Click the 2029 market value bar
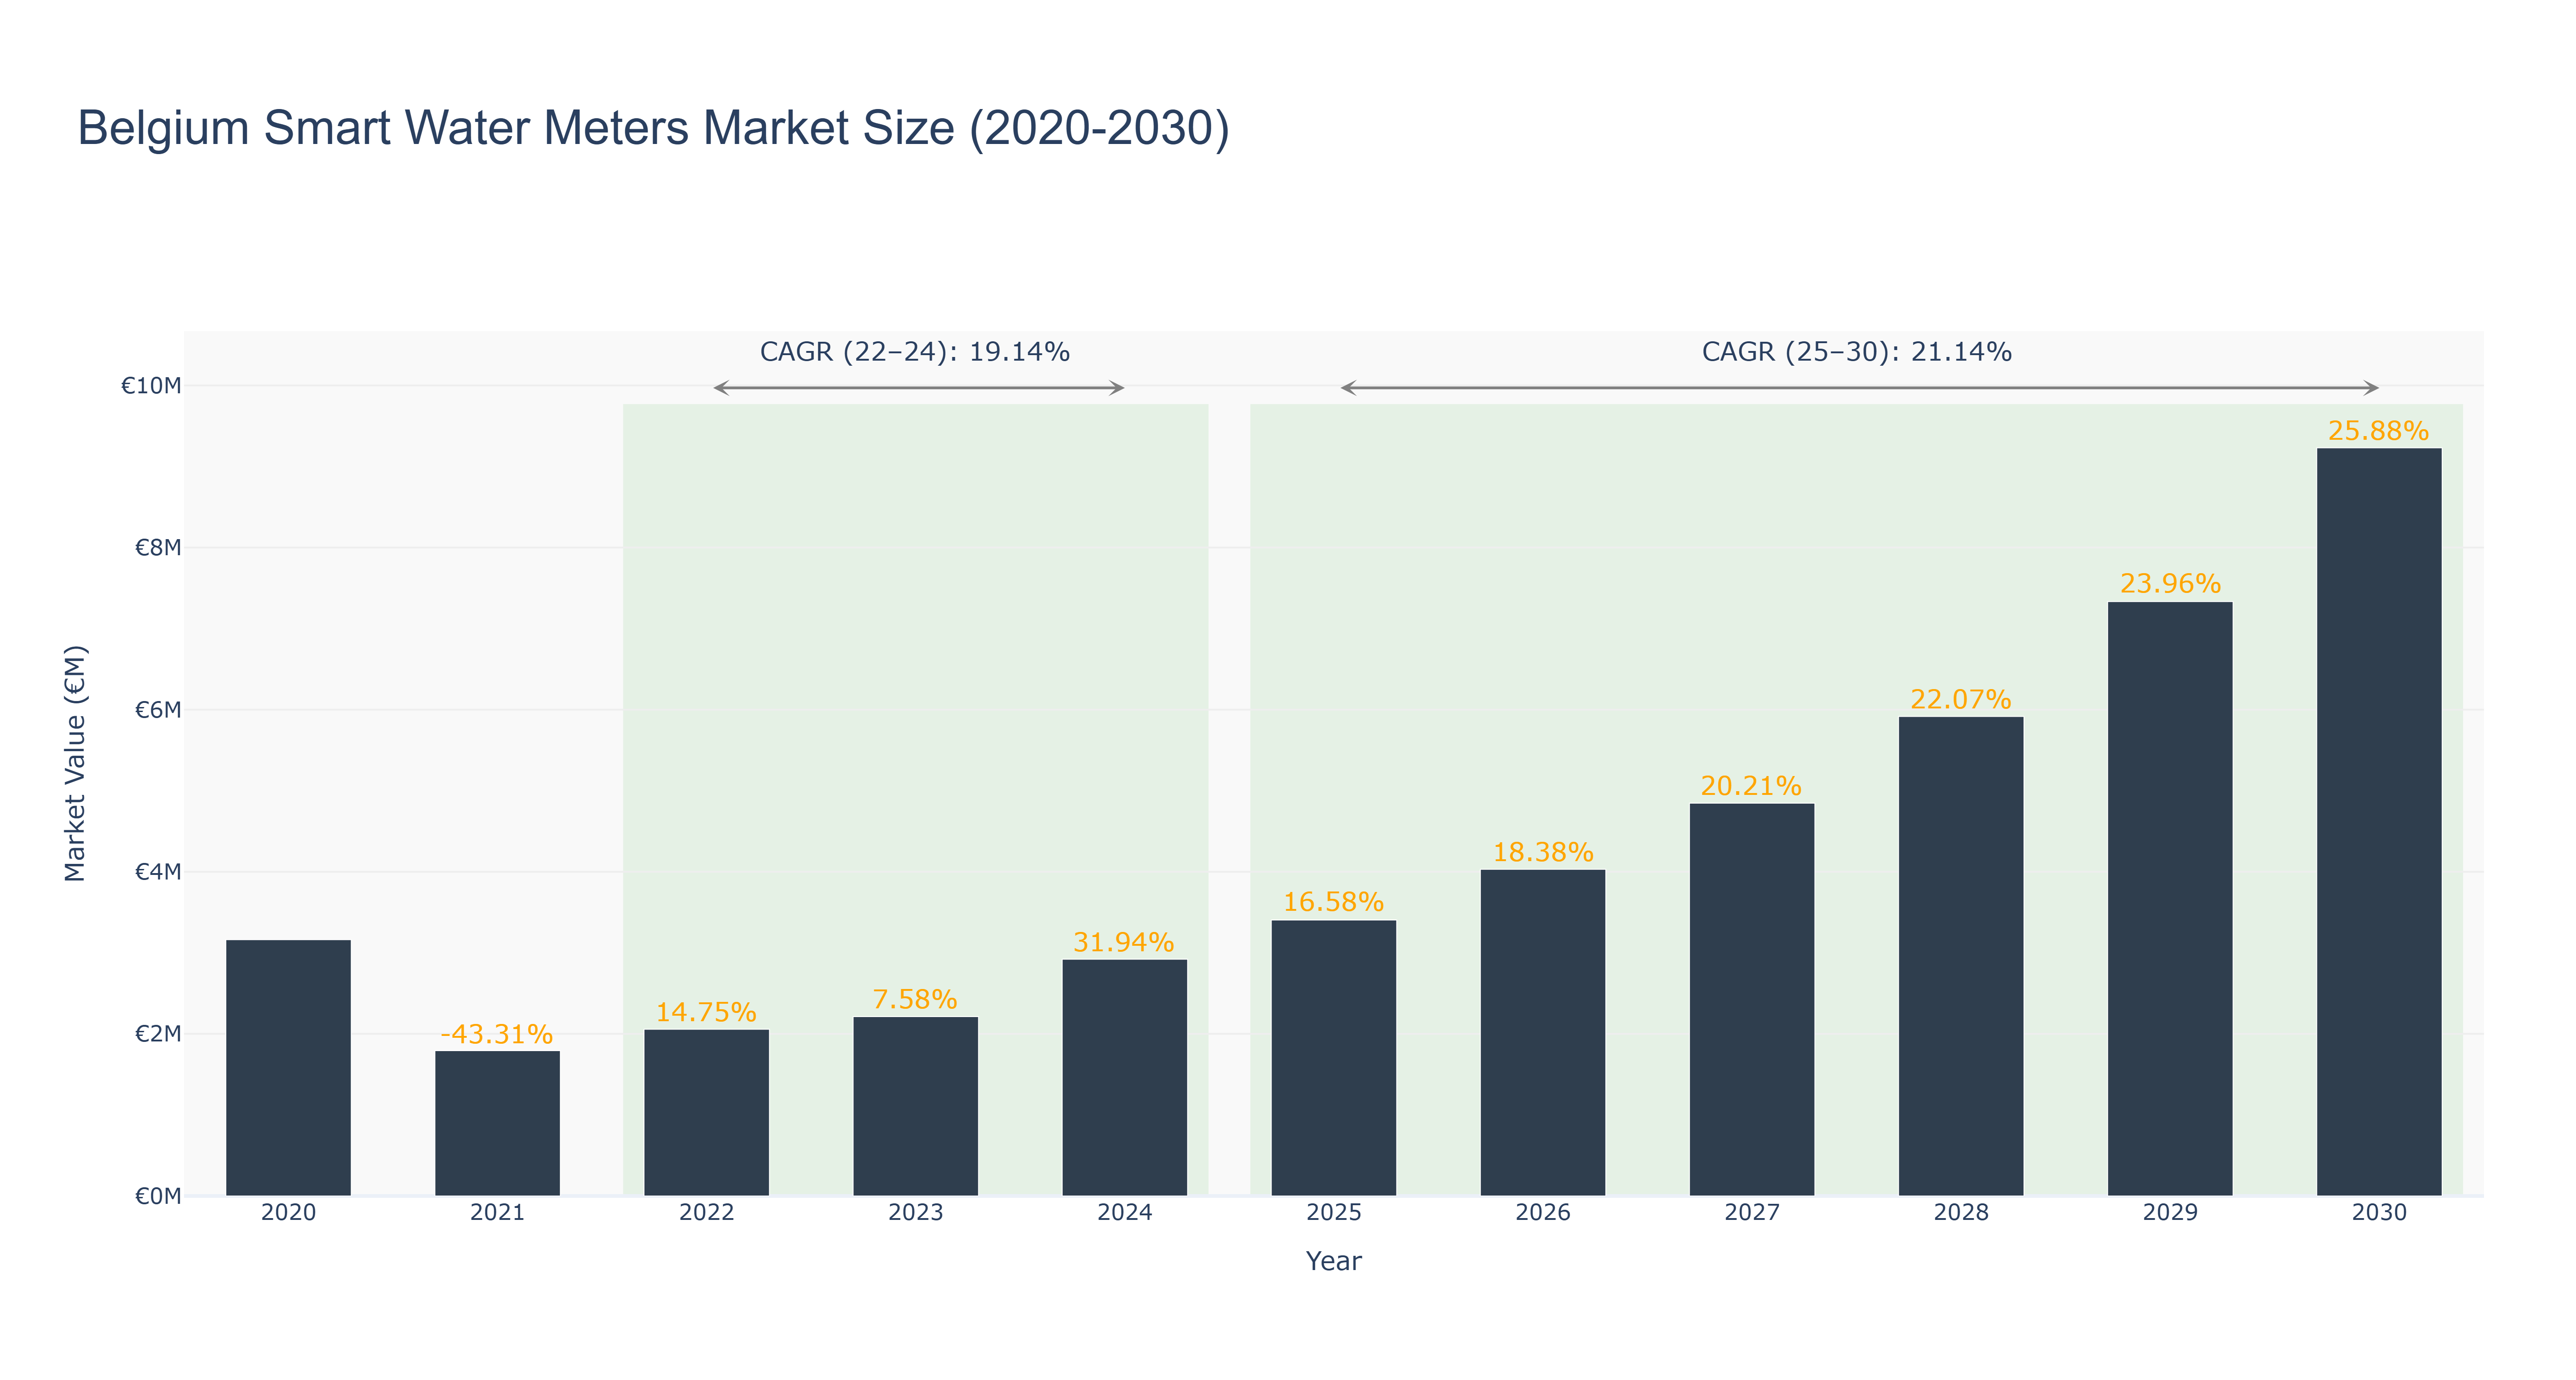The height and width of the screenshot is (1380, 2576). pyautogui.click(x=2169, y=898)
